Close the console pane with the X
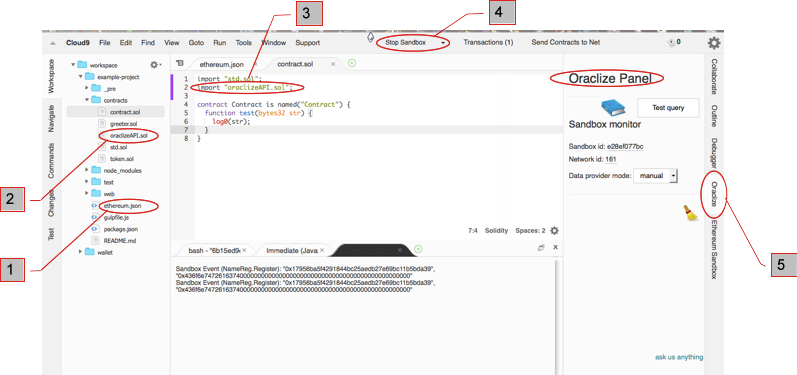The width and height of the screenshot is (797, 375). (556, 247)
